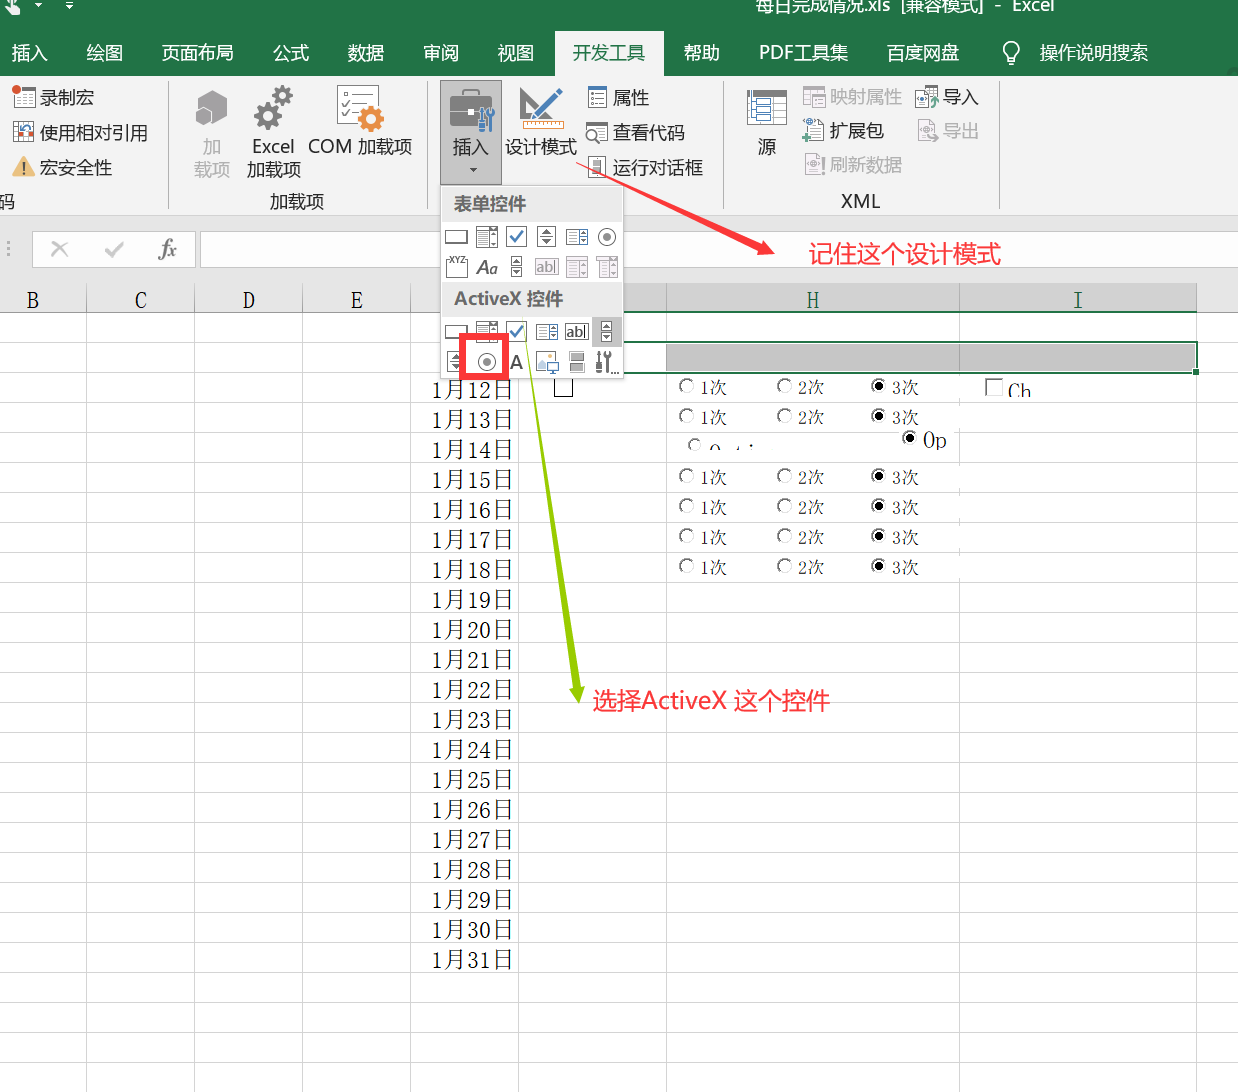Select the ActiveX toggle button control
The height and width of the screenshot is (1092, 1238).
coord(577,362)
